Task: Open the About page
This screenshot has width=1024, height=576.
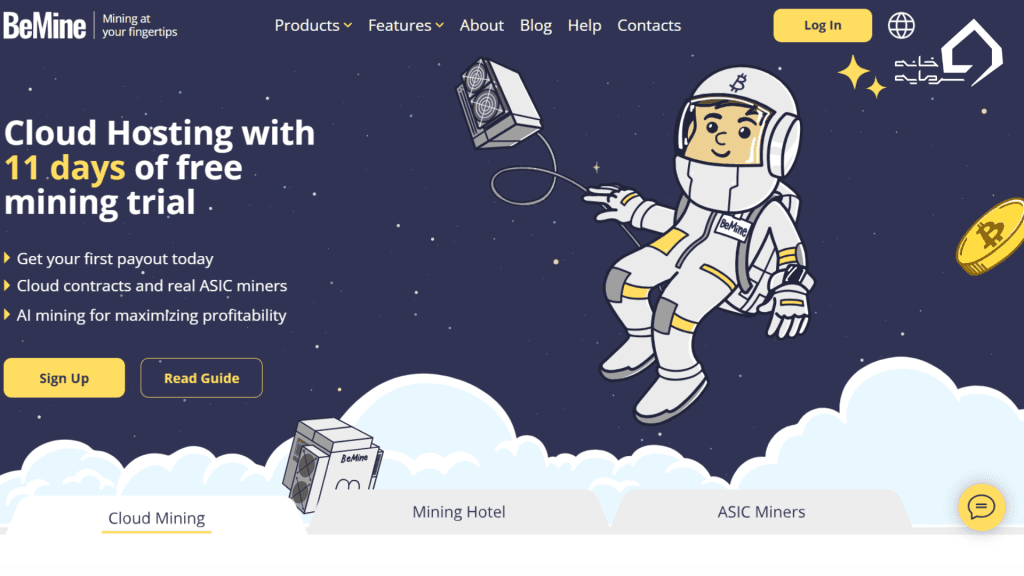Action: (481, 25)
